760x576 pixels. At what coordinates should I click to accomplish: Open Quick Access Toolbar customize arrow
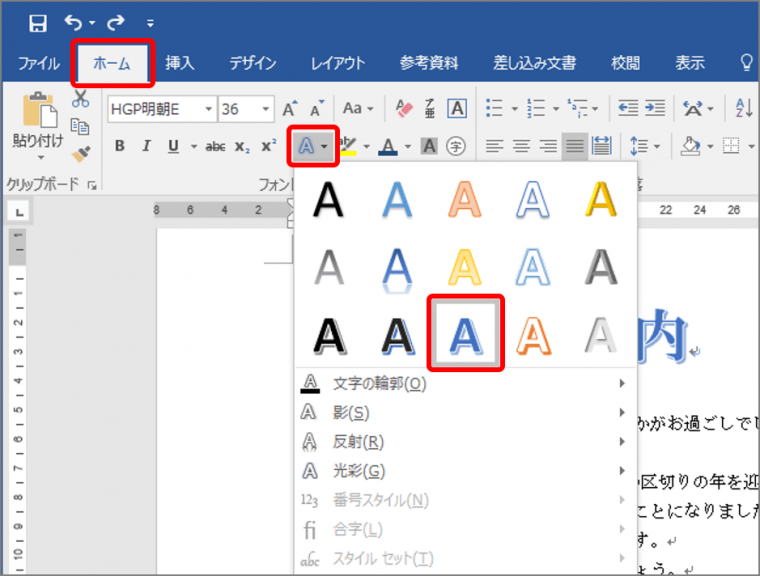(150, 23)
